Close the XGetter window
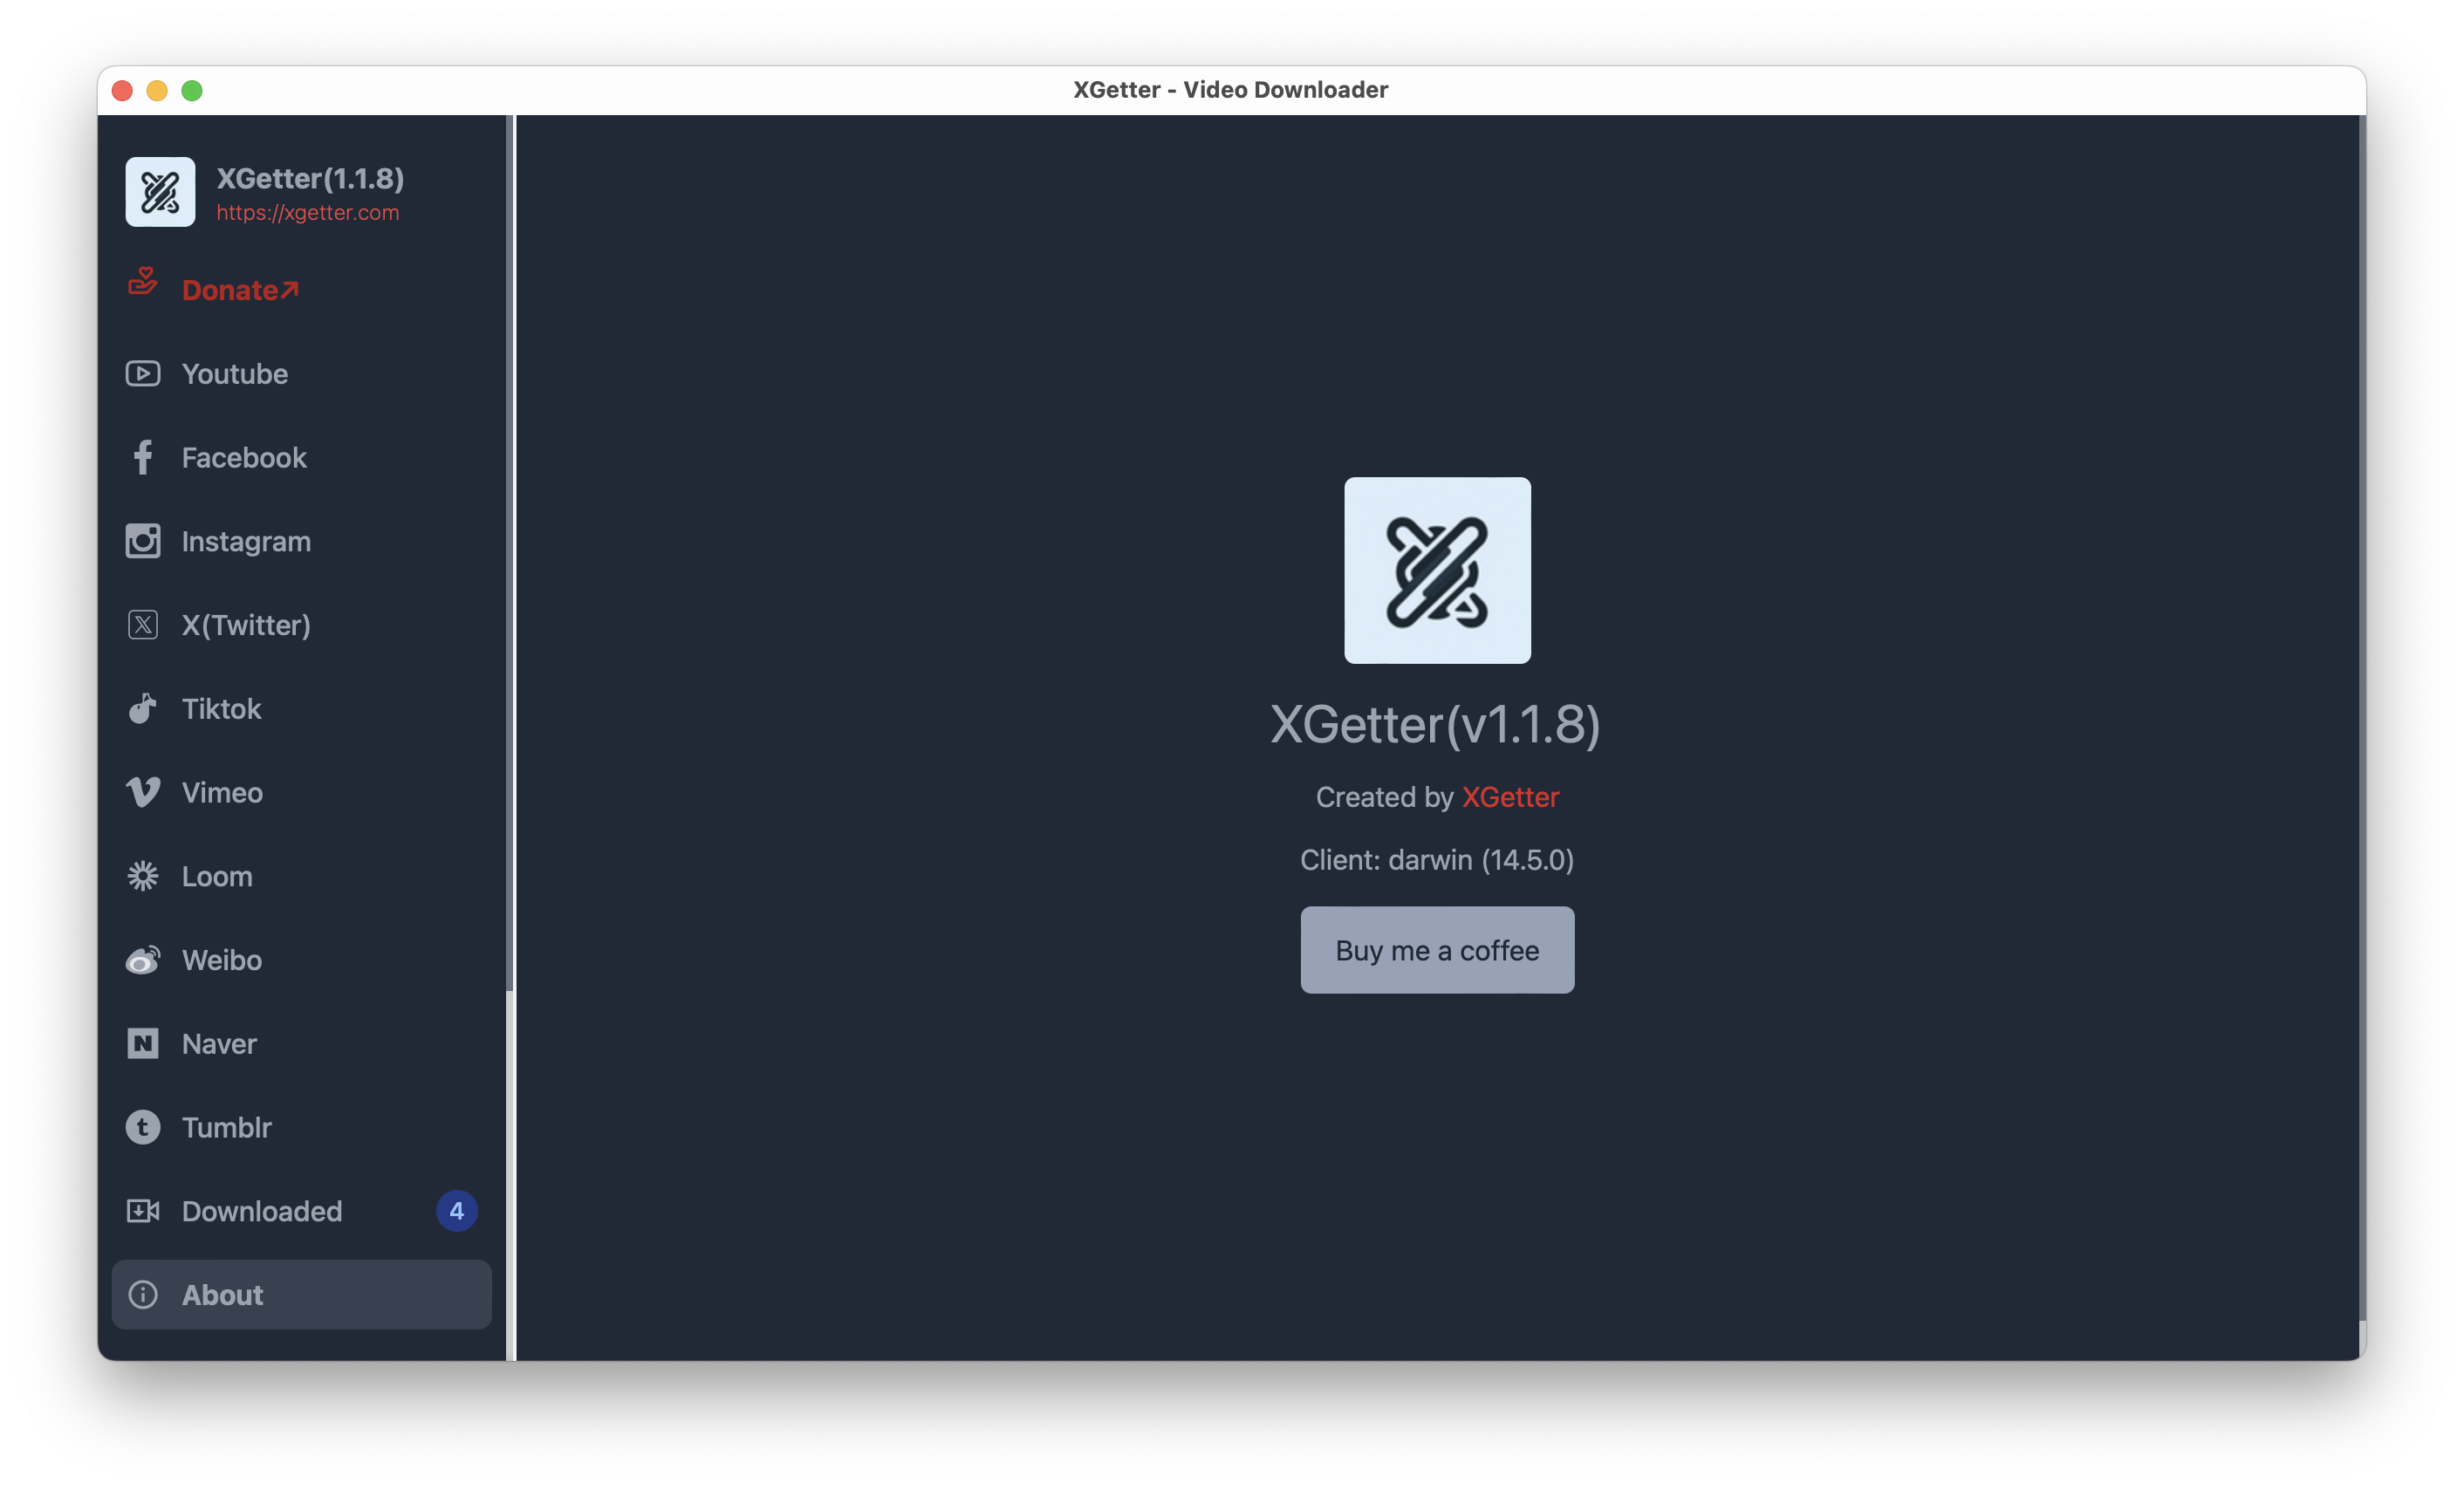Screen dimensions: 2464x1490 122,91
